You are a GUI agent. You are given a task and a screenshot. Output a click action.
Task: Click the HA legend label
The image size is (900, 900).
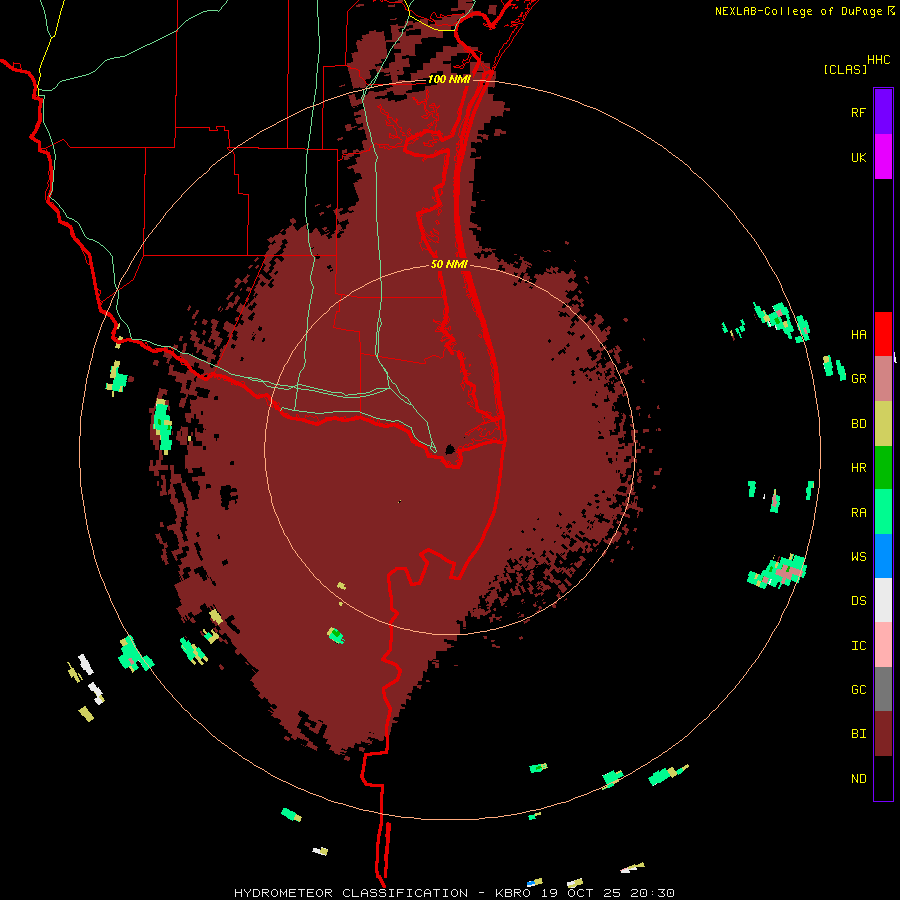858,334
